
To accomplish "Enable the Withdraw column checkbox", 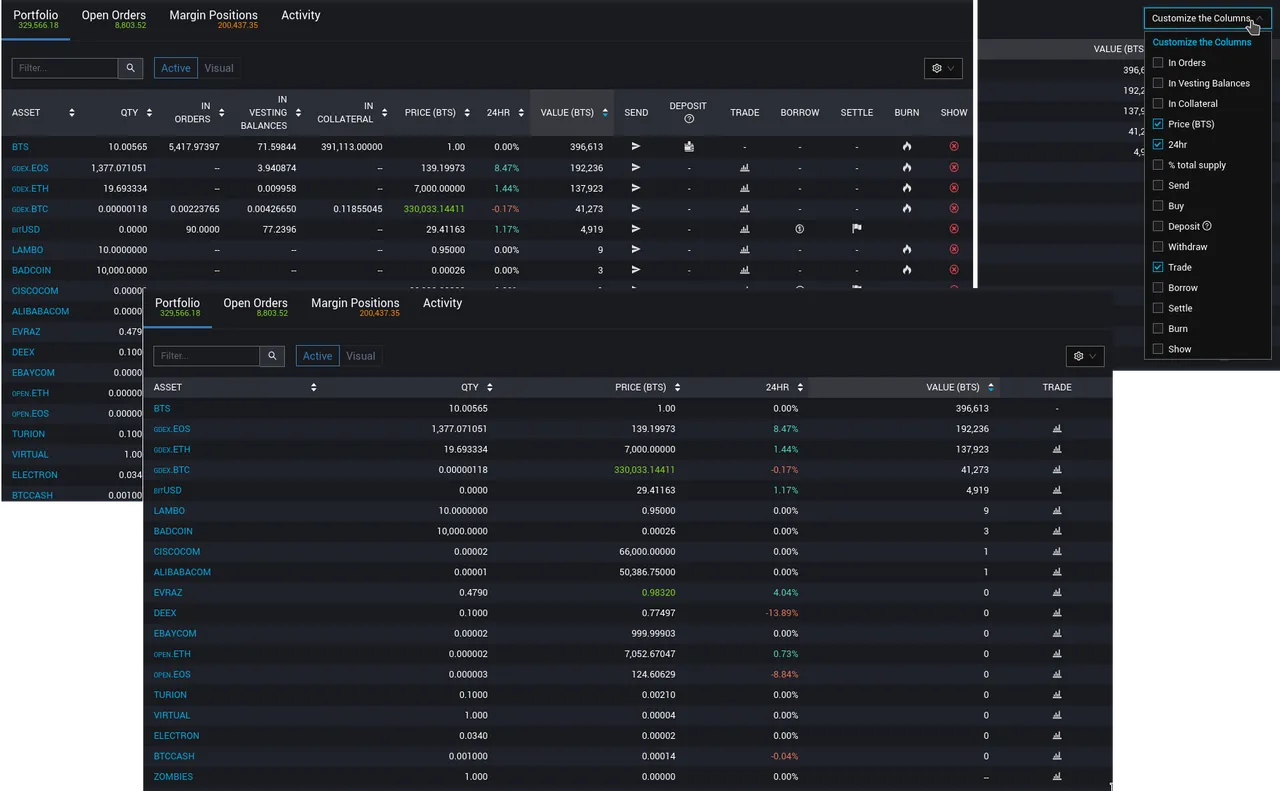I will coord(1158,246).
